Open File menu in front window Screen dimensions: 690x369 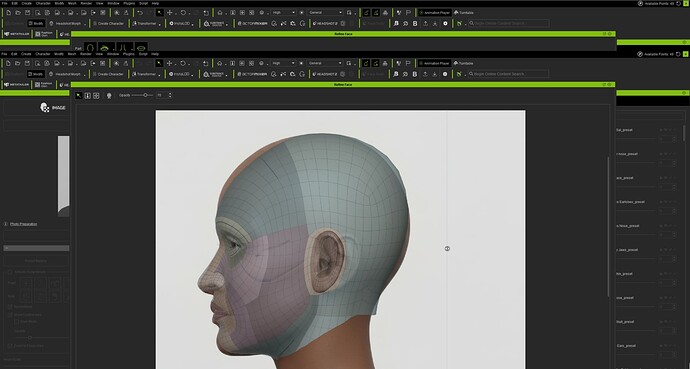point(4,54)
